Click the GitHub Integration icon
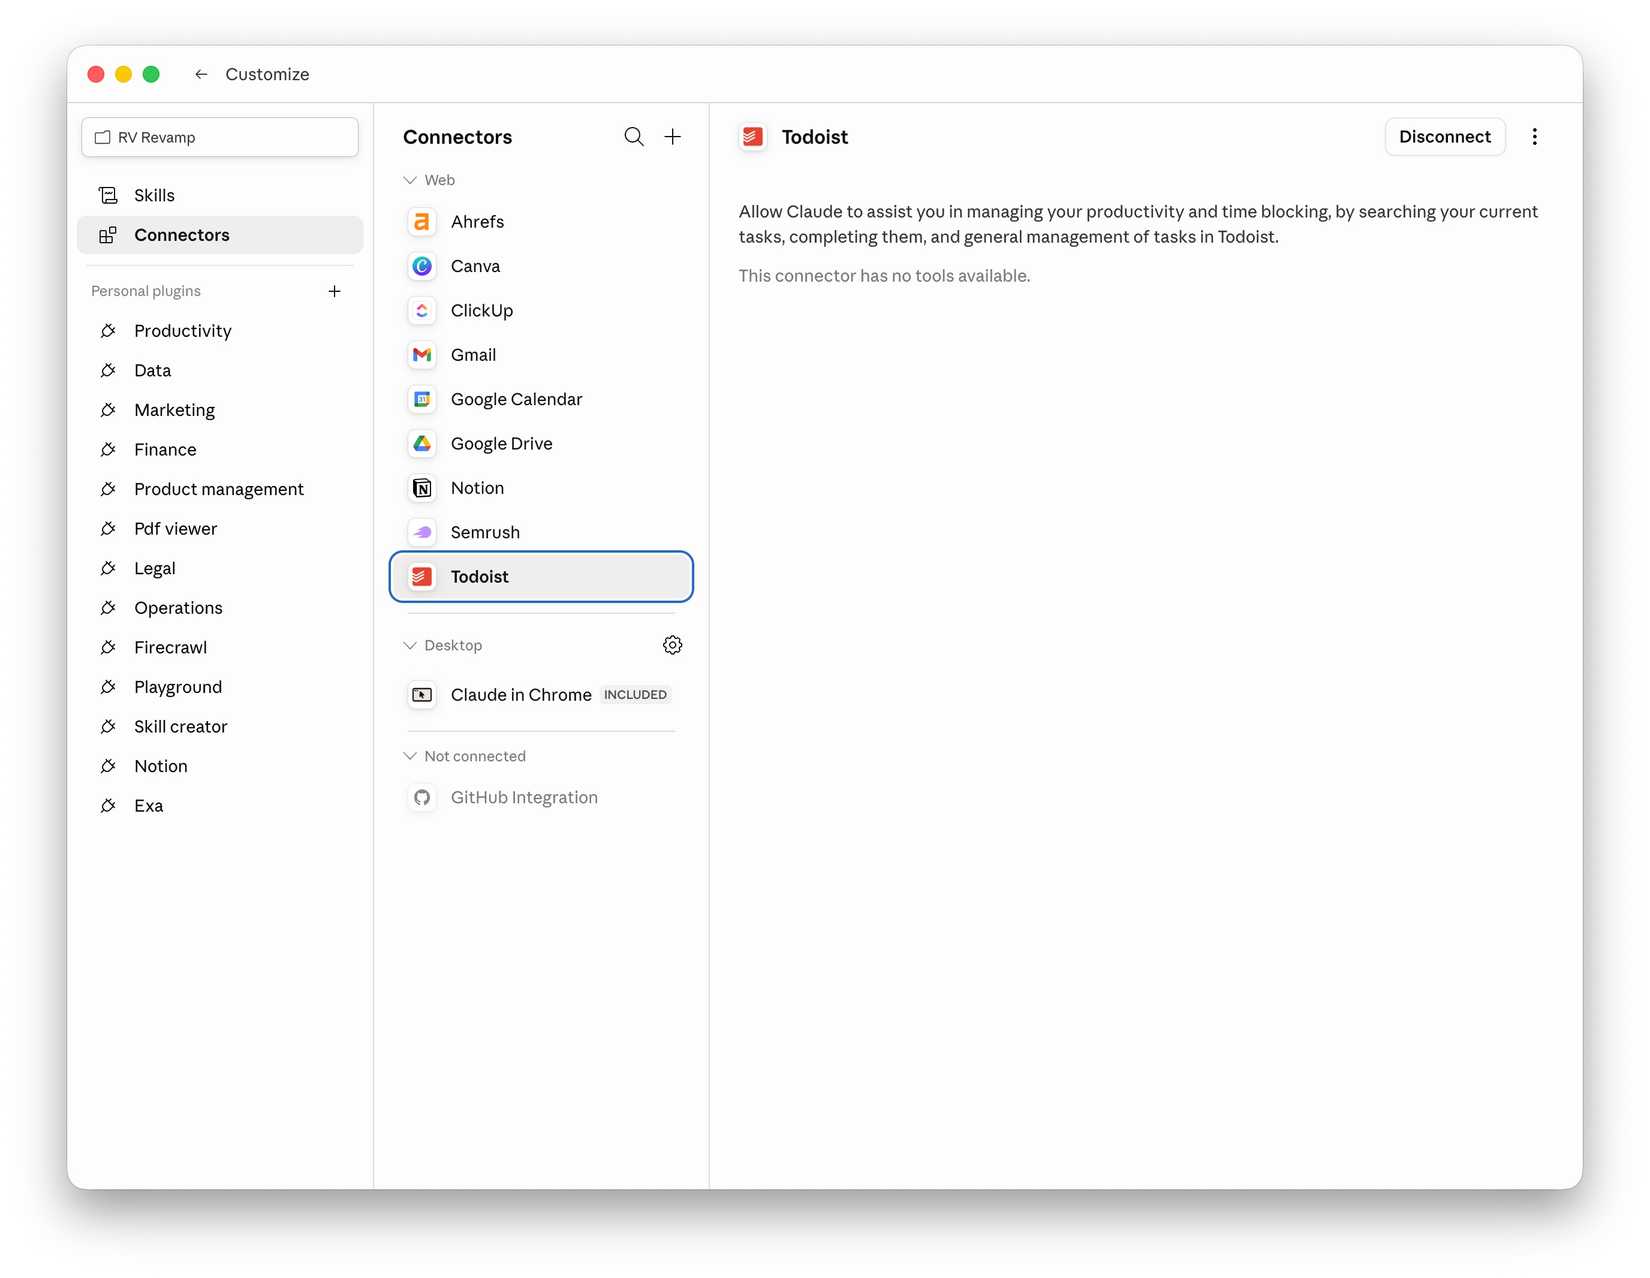Viewport: 1650px width, 1278px height. click(x=422, y=798)
